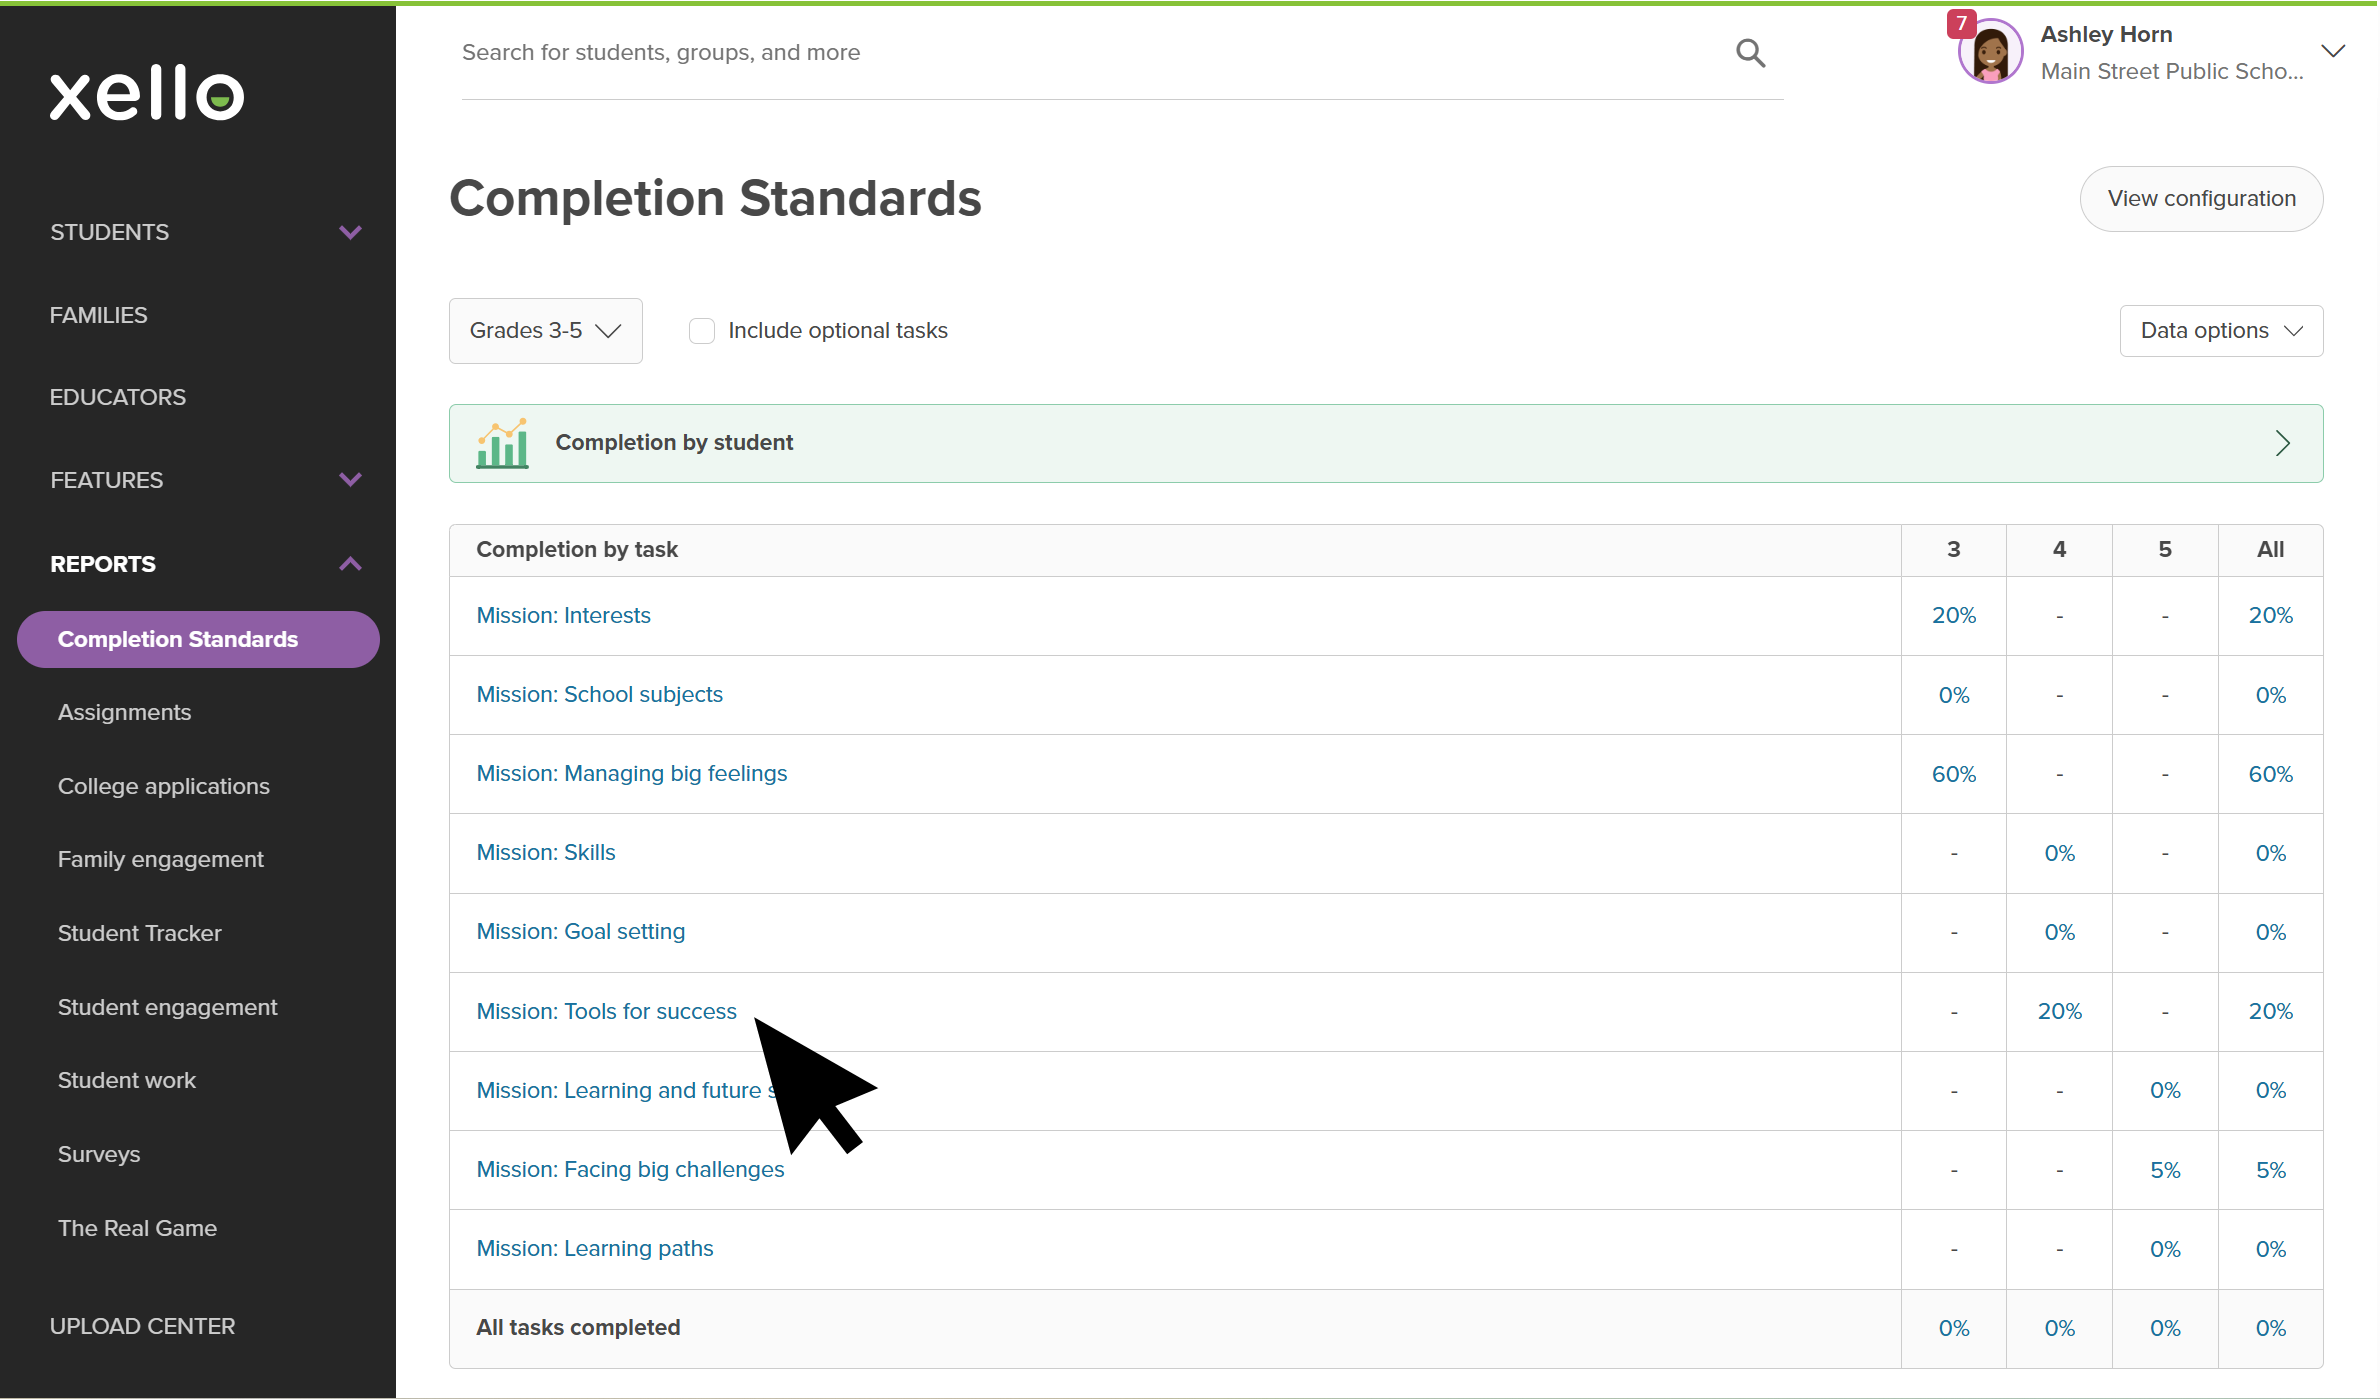This screenshot has height=1399, width=2380.
Task: Go to Student Tracker report
Action: (139, 933)
